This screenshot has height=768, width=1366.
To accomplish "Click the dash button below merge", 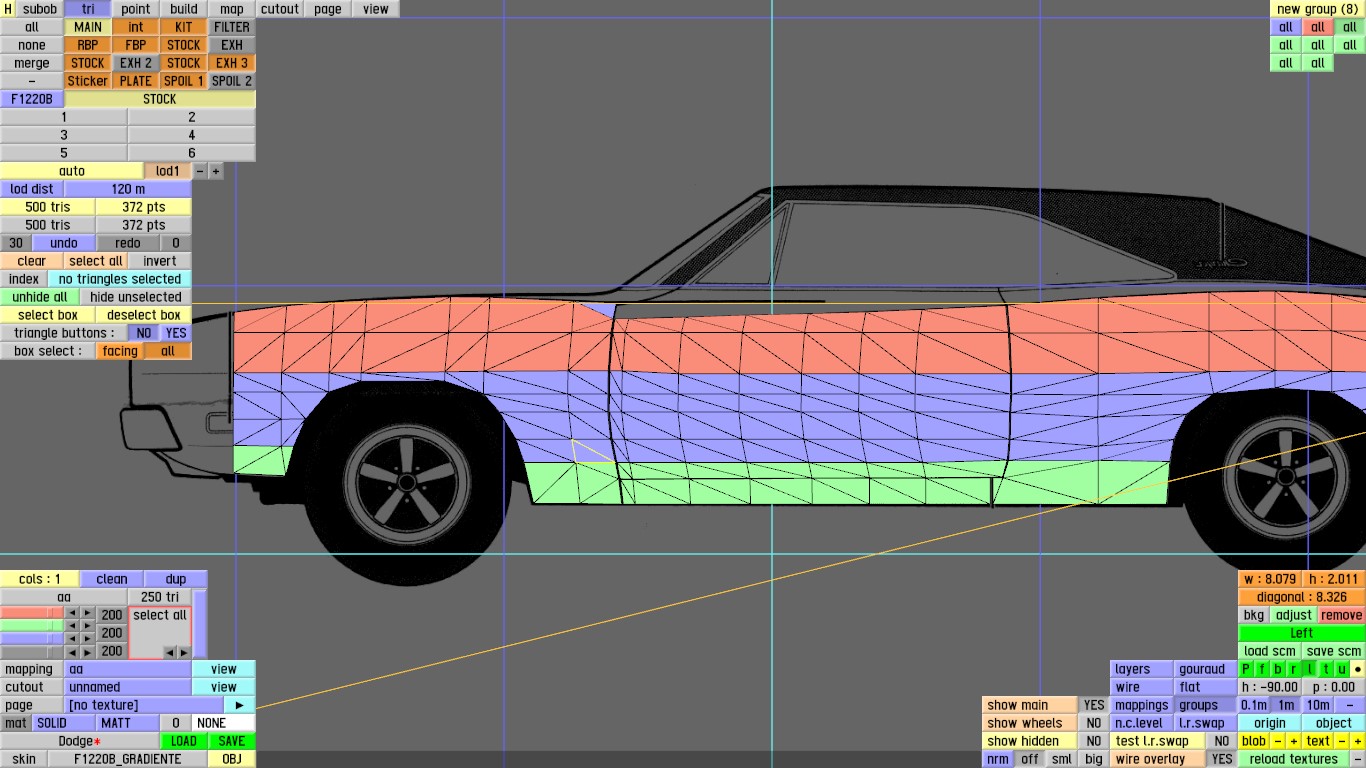I will pos(32,81).
